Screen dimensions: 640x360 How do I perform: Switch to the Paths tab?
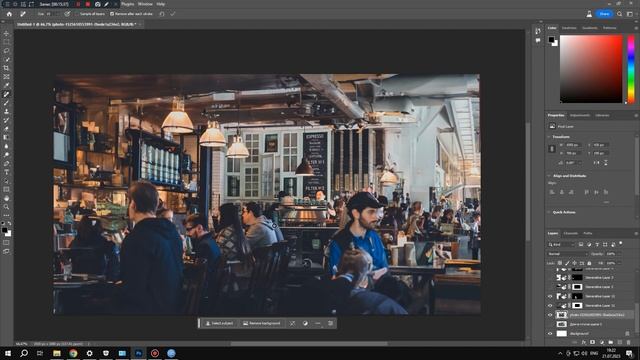[587, 233]
